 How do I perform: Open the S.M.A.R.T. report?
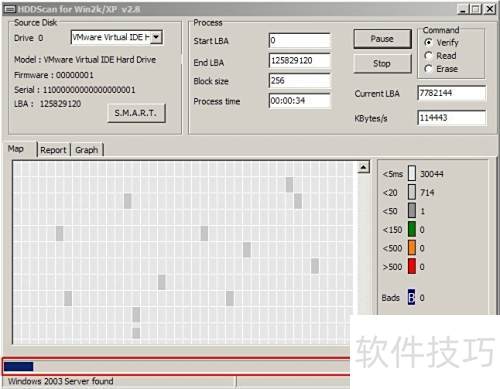136,113
